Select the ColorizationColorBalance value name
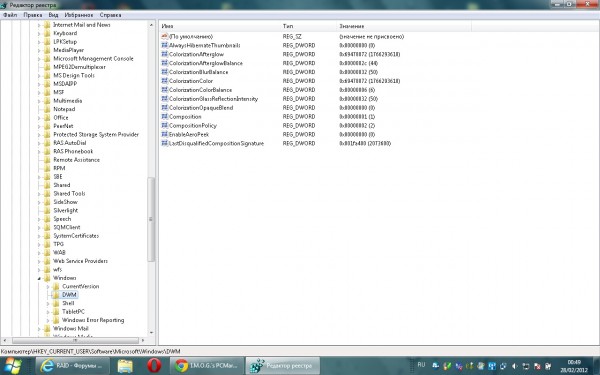600x375 pixels. (201, 90)
